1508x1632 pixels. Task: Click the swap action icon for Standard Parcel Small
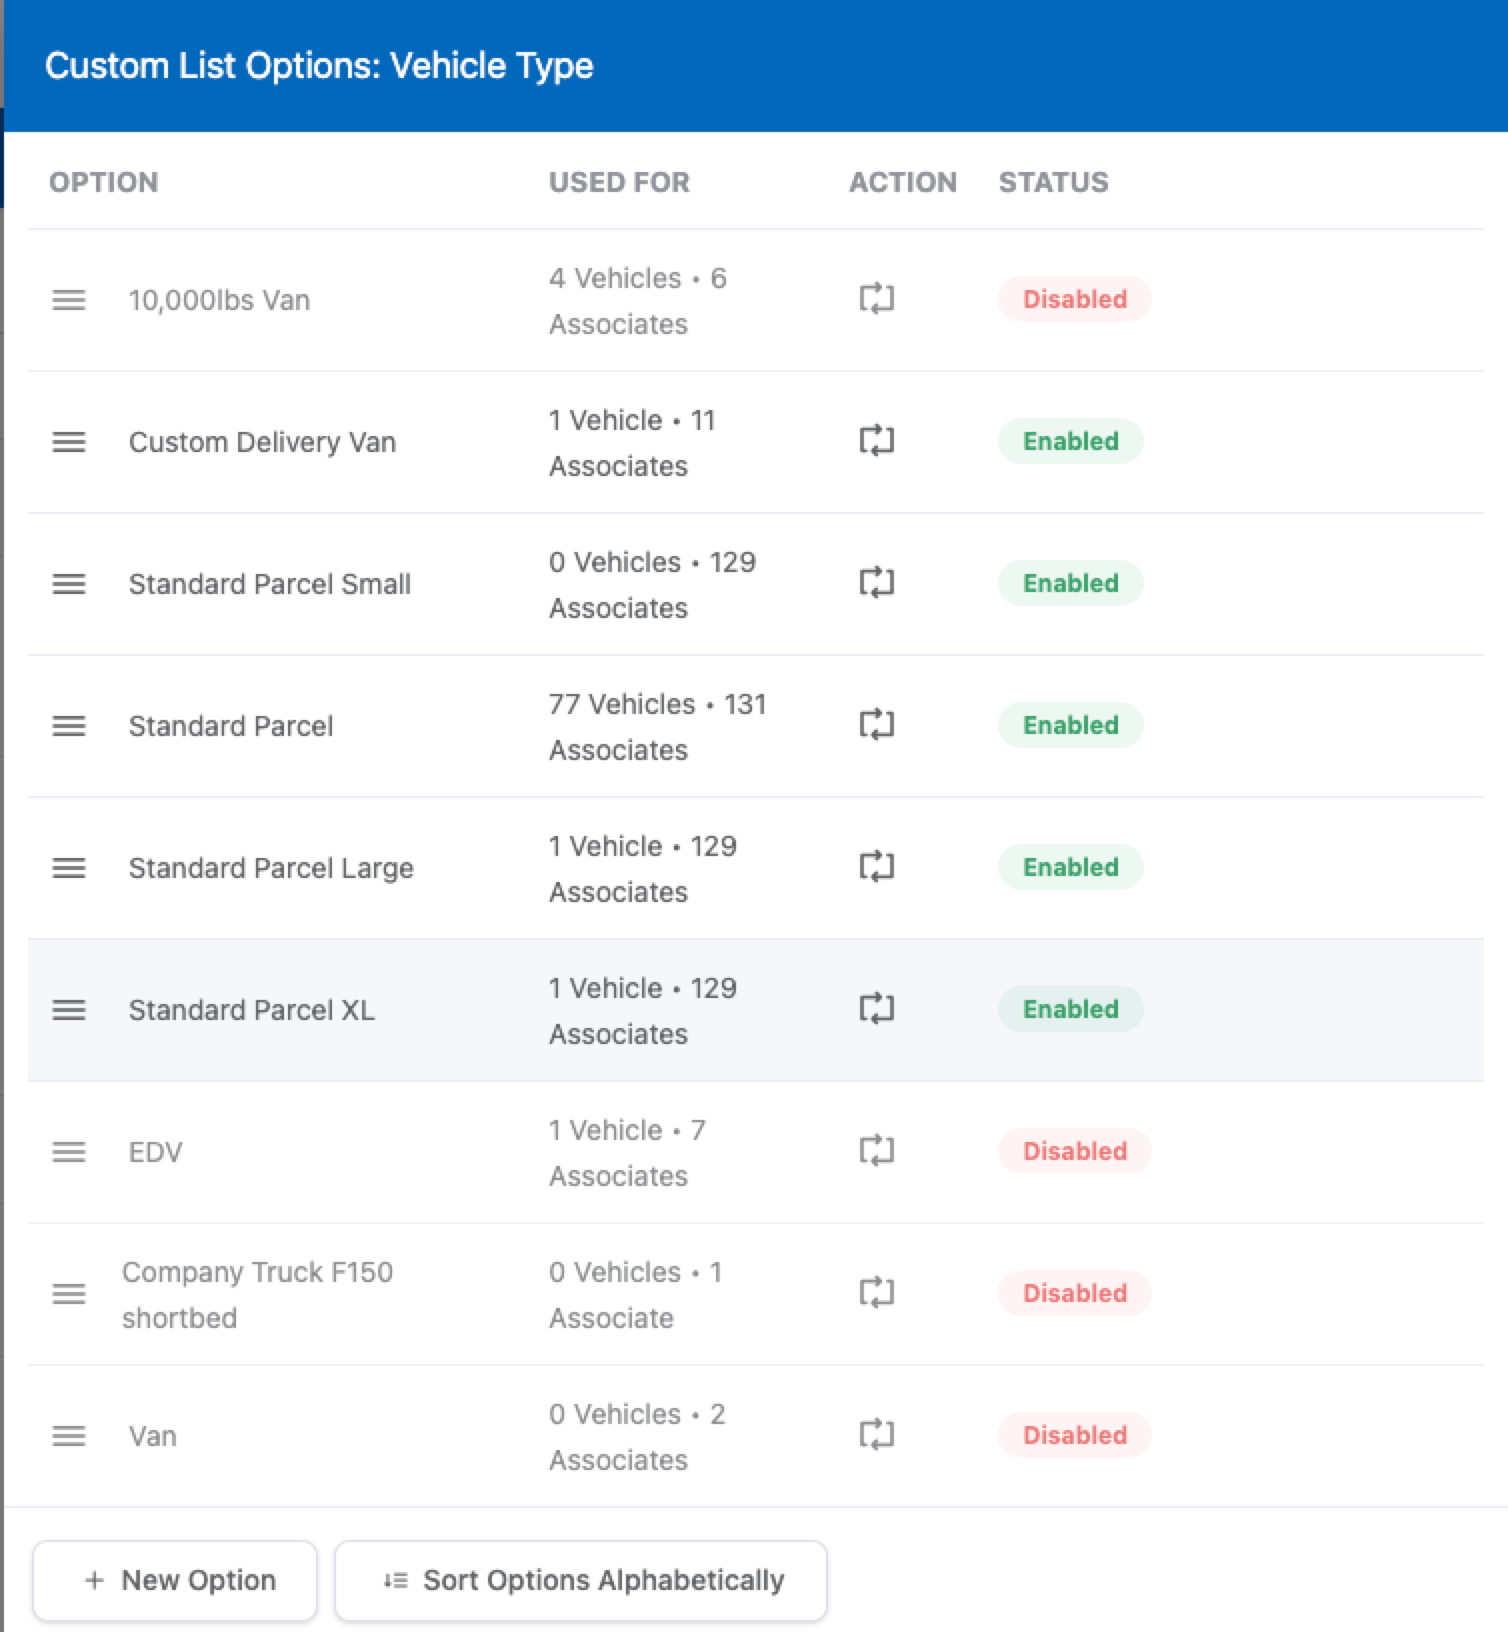point(876,583)
